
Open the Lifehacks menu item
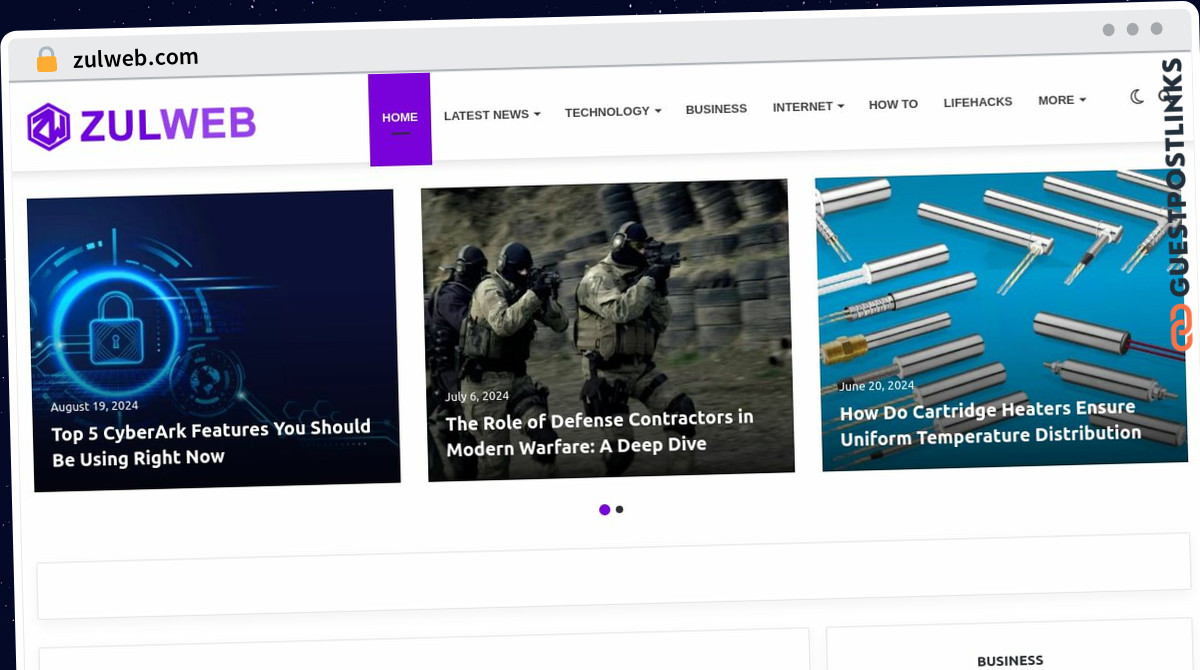coord(978,102)
